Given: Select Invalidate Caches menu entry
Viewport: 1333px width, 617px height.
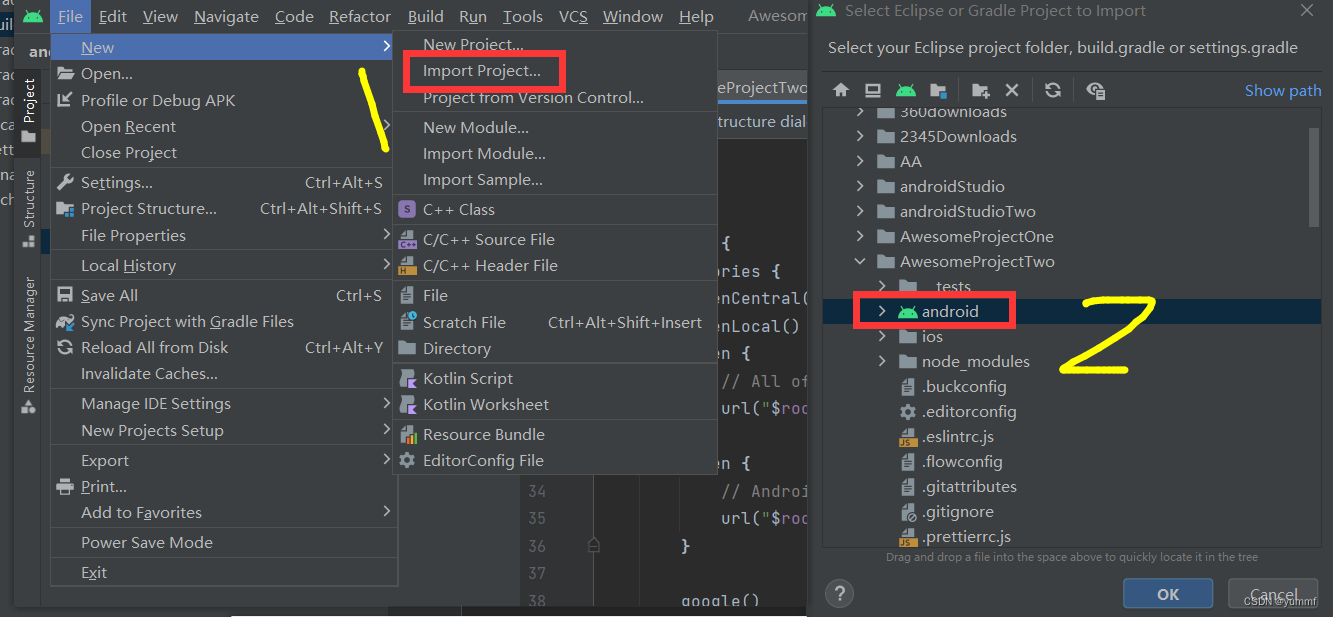Looking at the screenshot, I should [149, 374].
